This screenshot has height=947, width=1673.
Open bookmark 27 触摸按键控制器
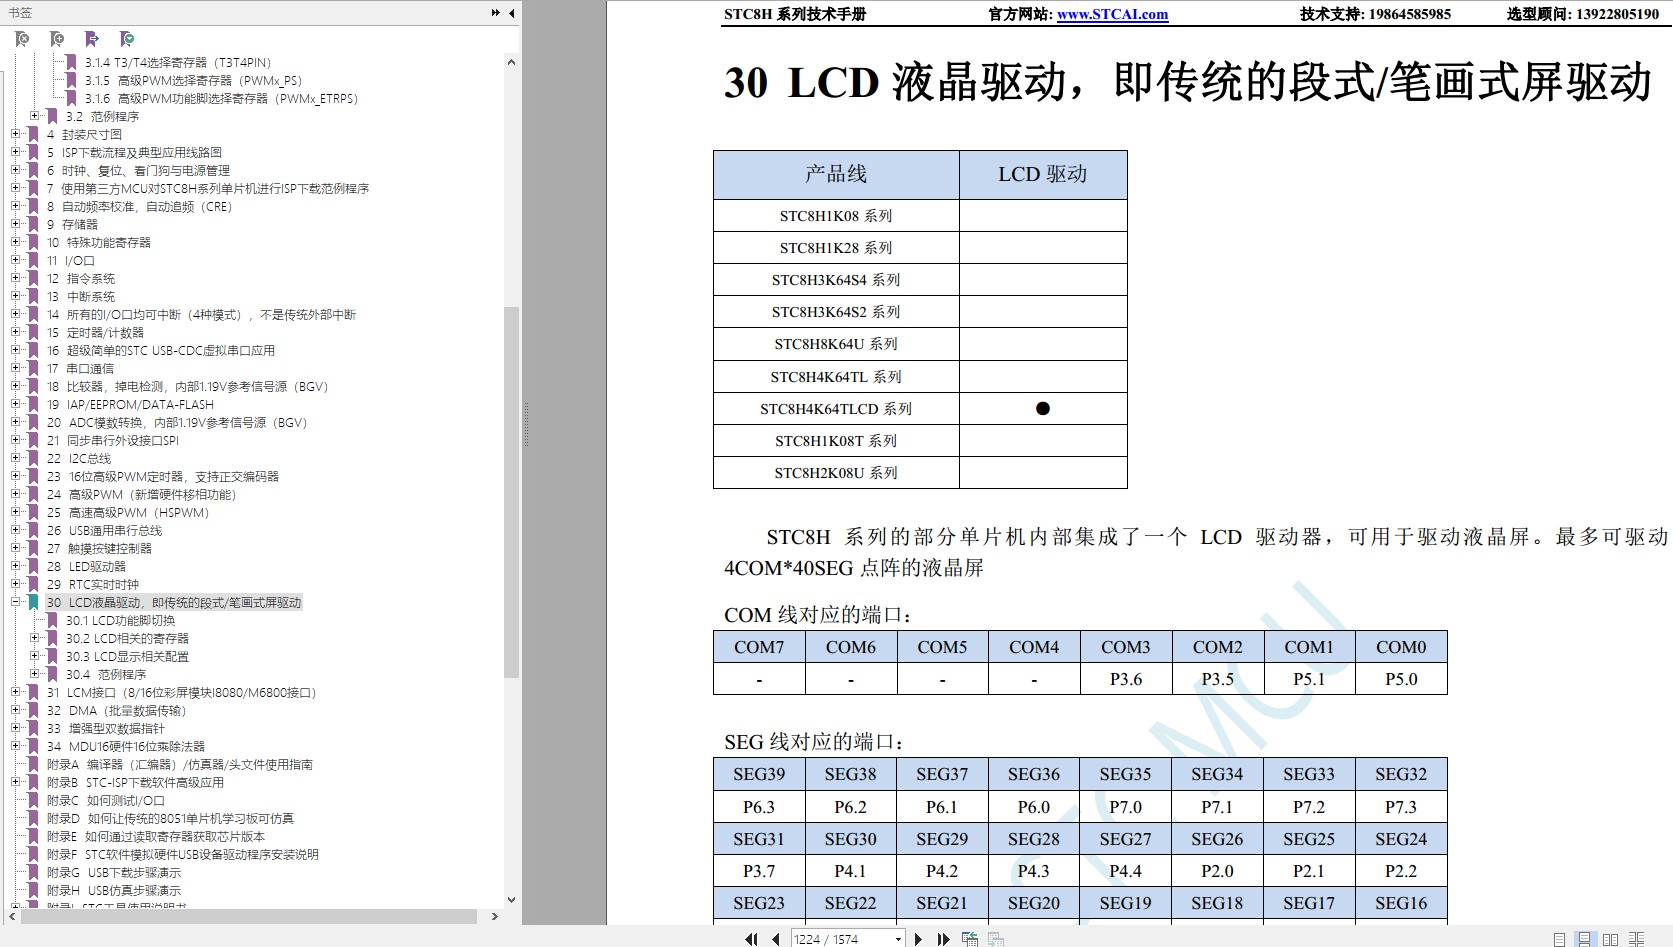click(99, 548)
